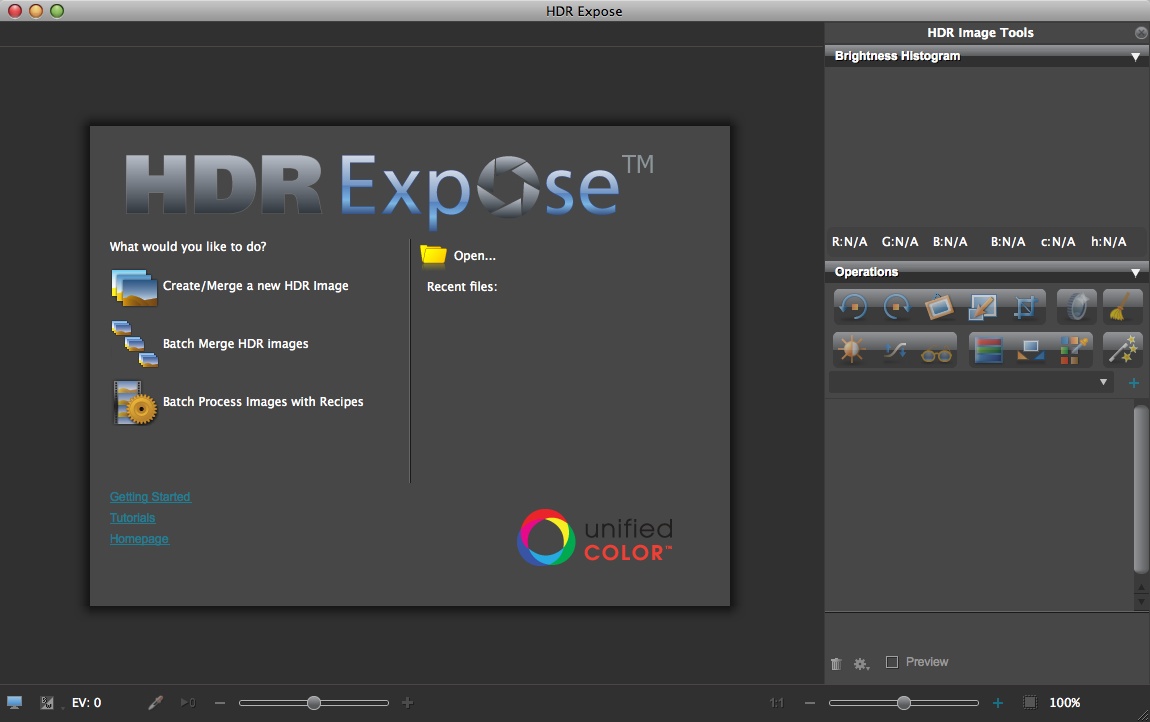
Task: Click the Recent files: label
Action: coord(462,286)
